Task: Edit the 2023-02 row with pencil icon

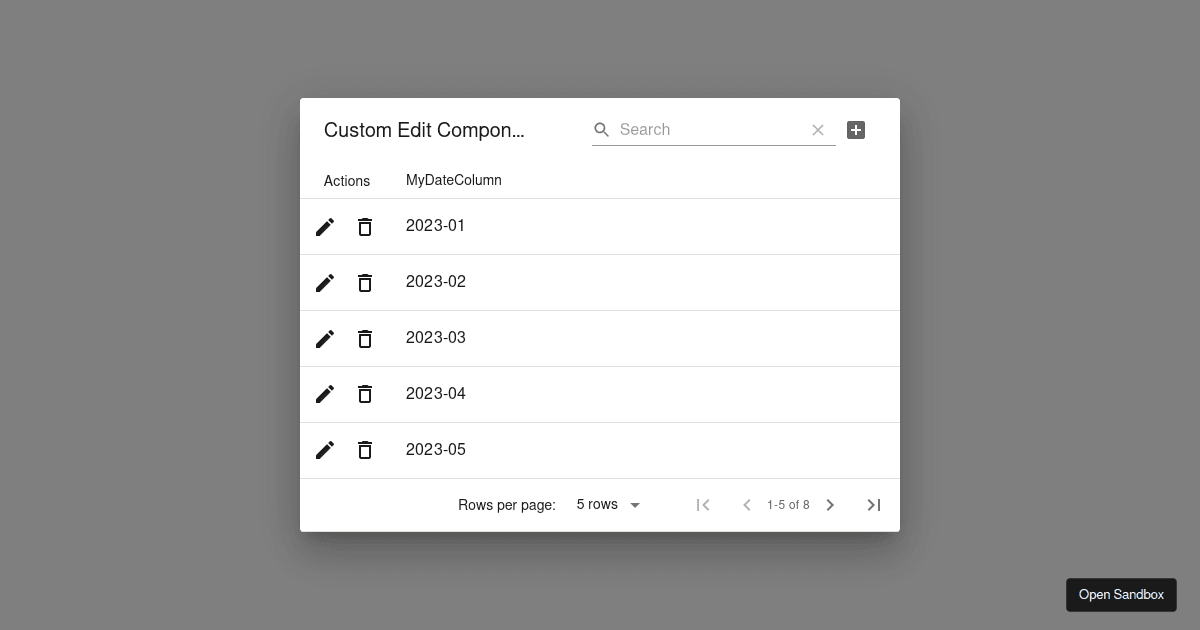Action: coord(325,283)
